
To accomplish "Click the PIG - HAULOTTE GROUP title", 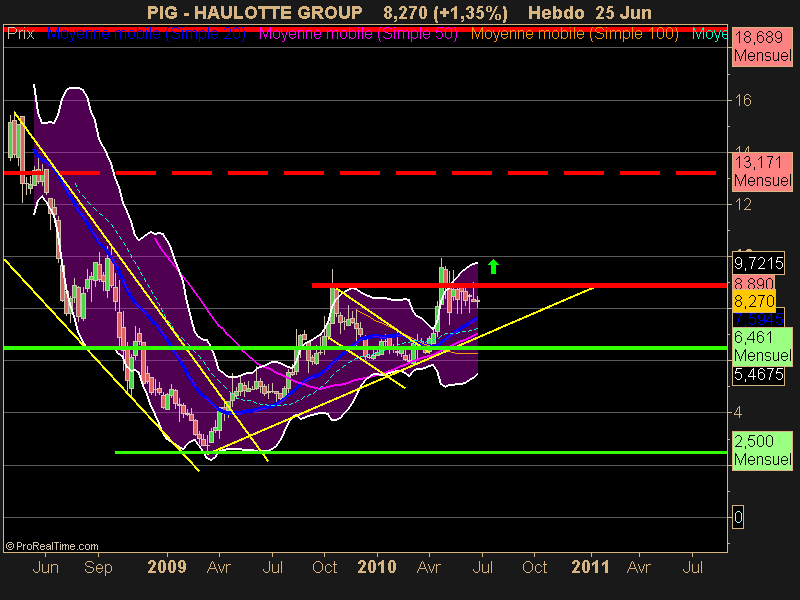I will (255, 12).
